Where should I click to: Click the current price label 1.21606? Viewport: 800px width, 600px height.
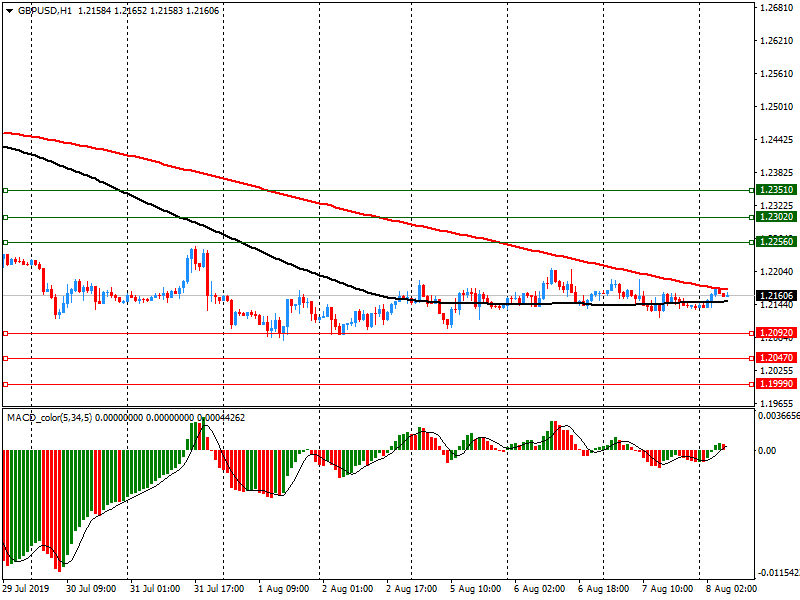pyautogui.click(x=776, y=295)
